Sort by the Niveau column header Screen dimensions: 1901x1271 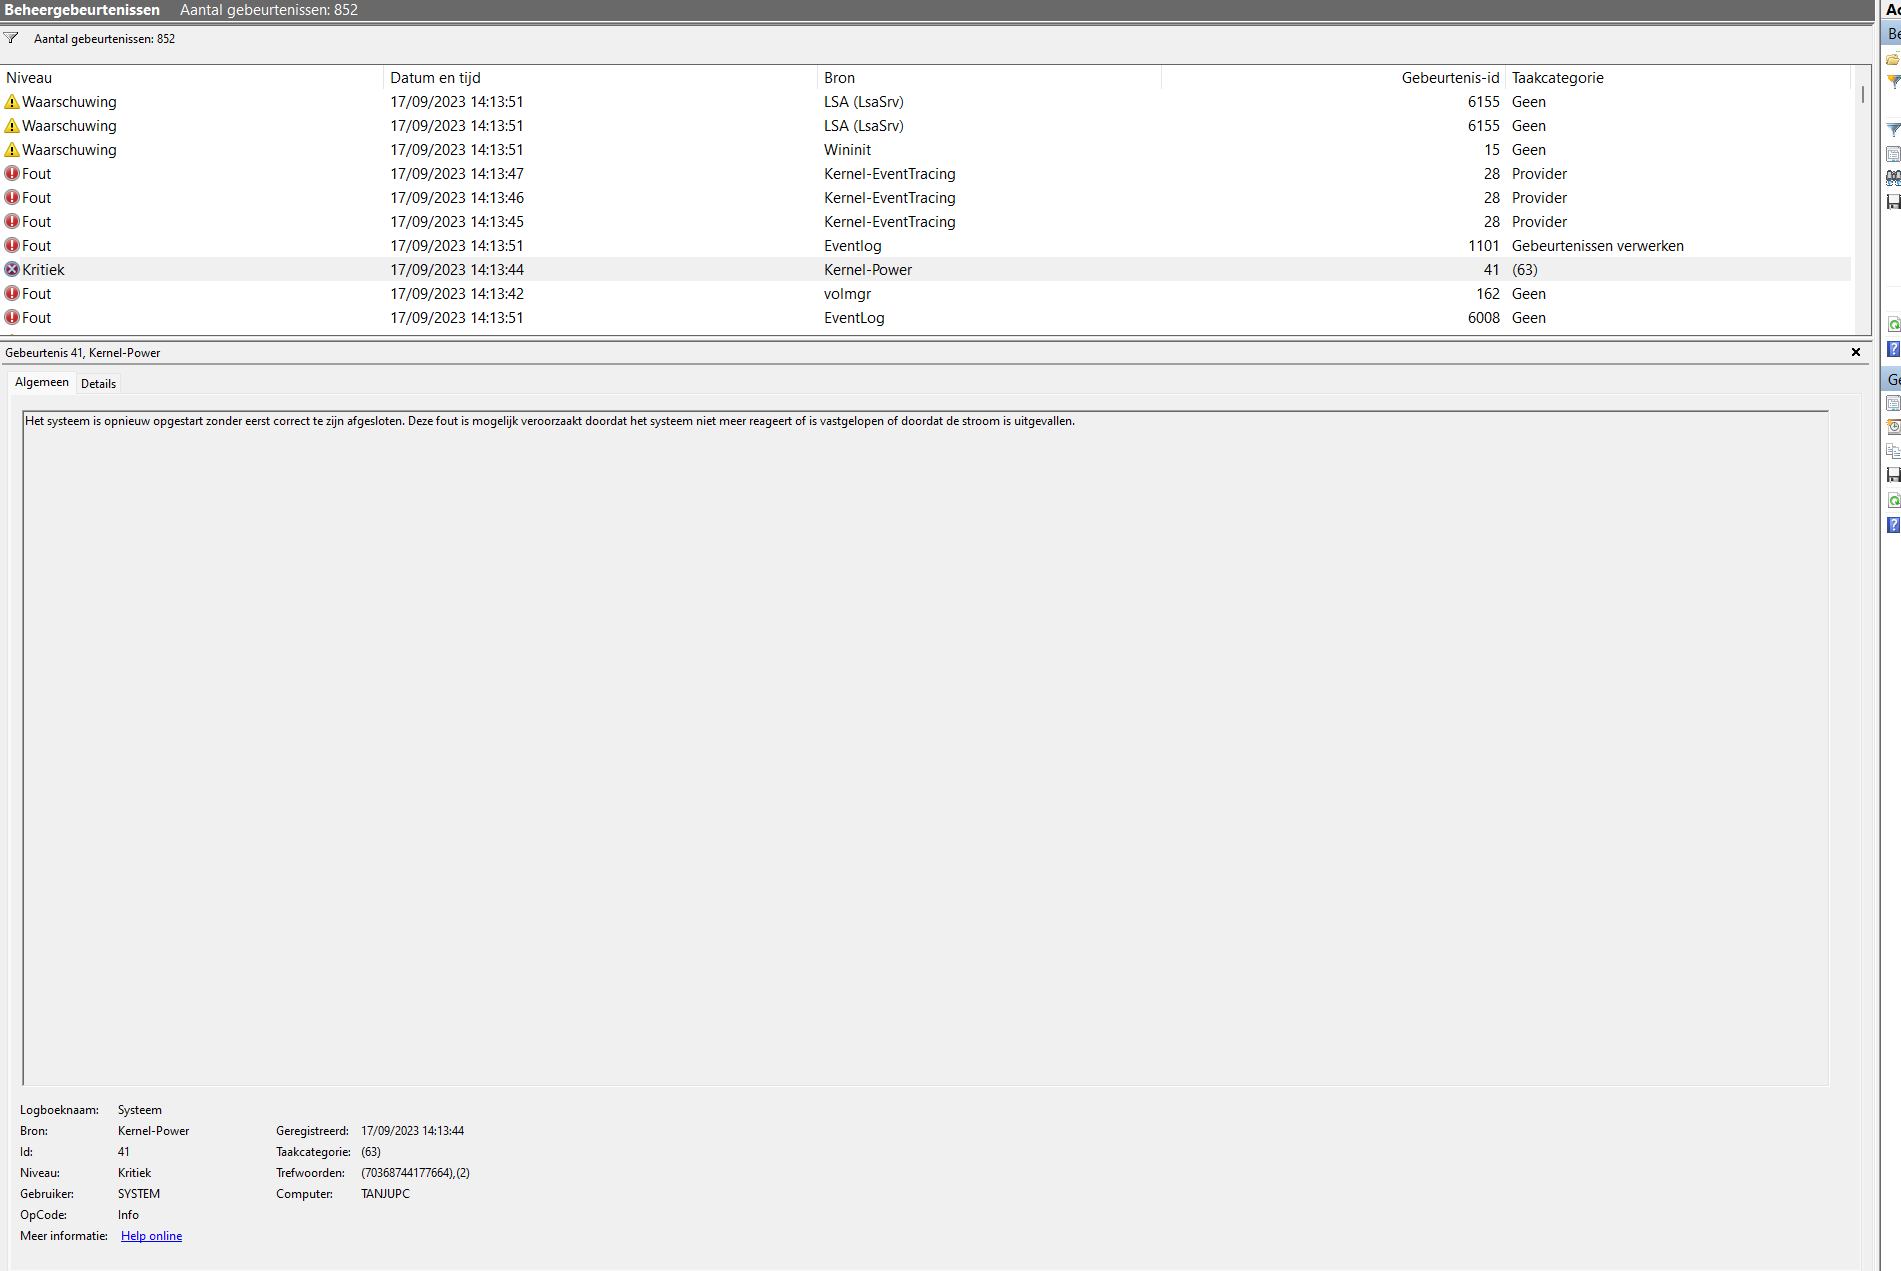click(x=192, y=78)
